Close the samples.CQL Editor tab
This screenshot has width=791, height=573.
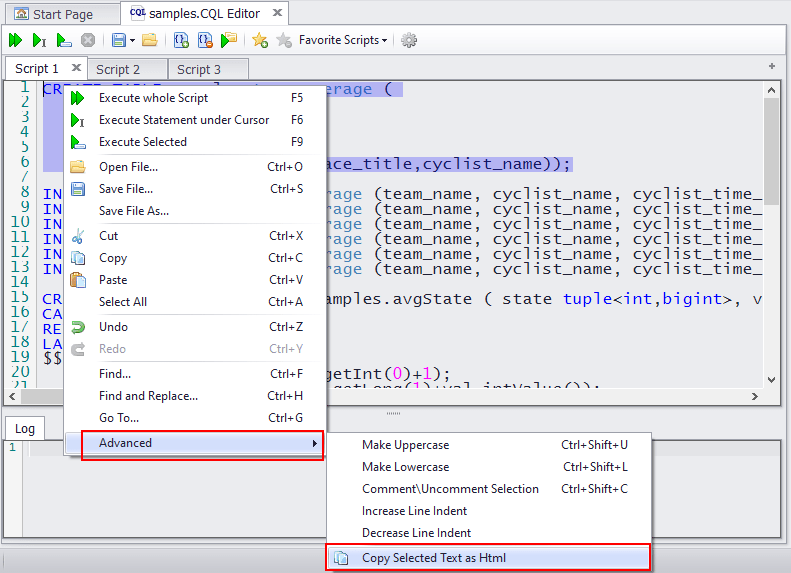point(274,14)
